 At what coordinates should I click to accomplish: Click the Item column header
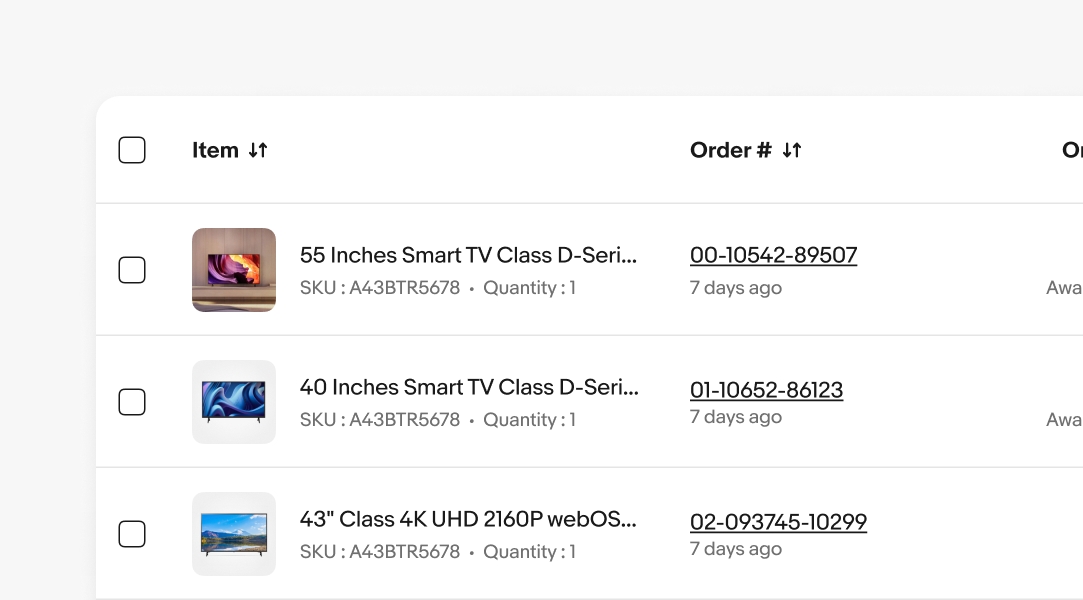coord(213,150)
